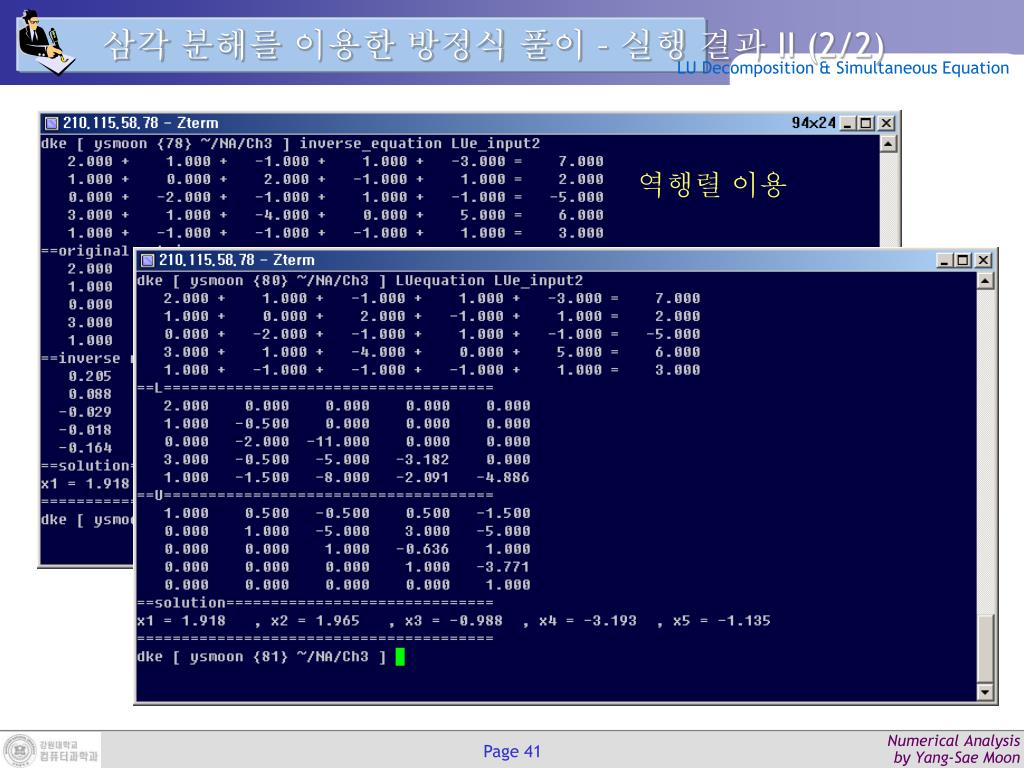This screenshot has height=768, width=1024.
Task: Minimize the front Zterm window
Action: coord(944,260)
